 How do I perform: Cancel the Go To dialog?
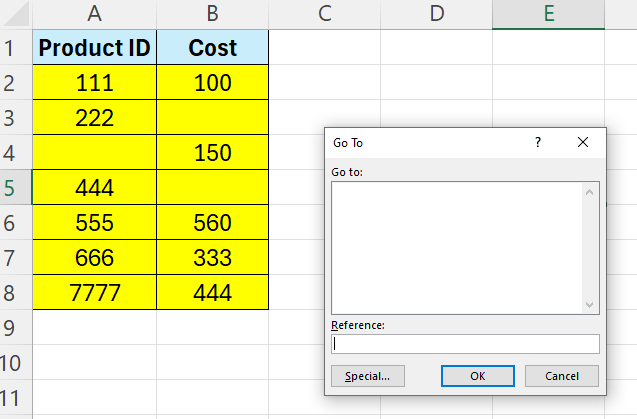(x=562, y=376)
